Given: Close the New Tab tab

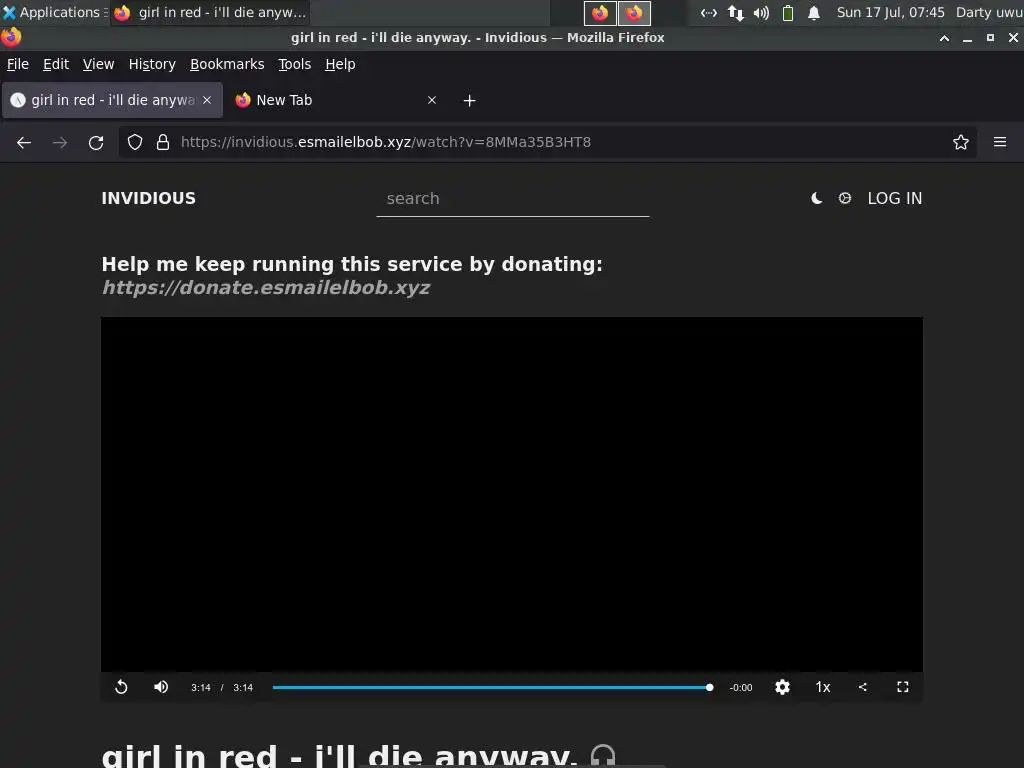Looking at the screenshot, I should pos(432,100).
